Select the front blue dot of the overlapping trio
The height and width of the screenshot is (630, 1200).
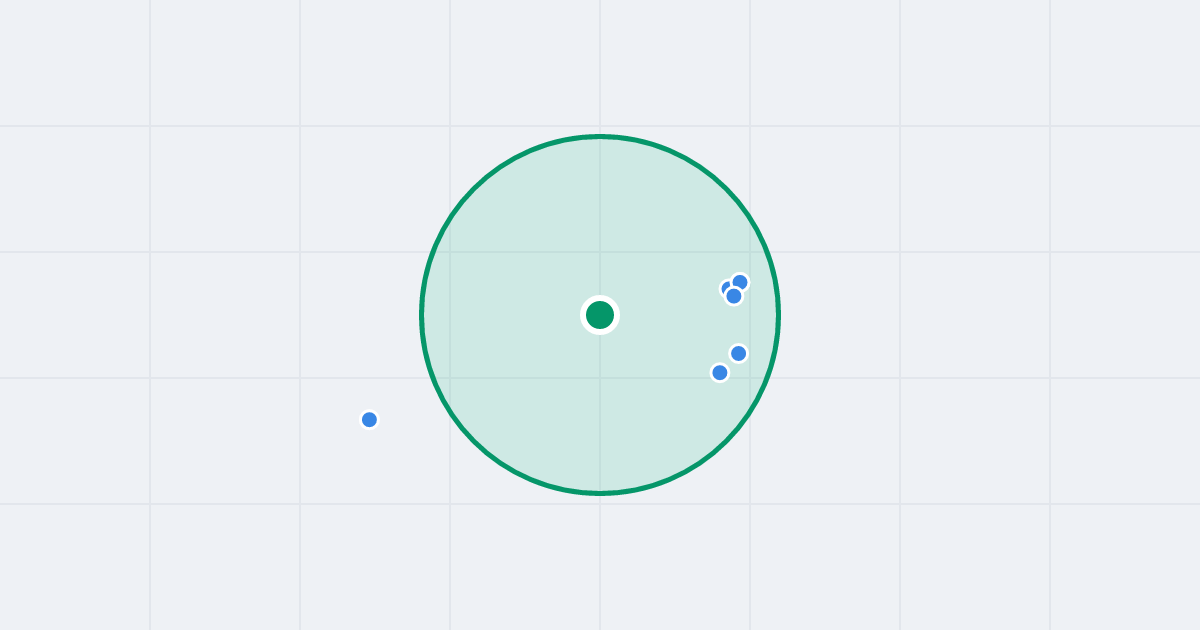pos(734,296)
